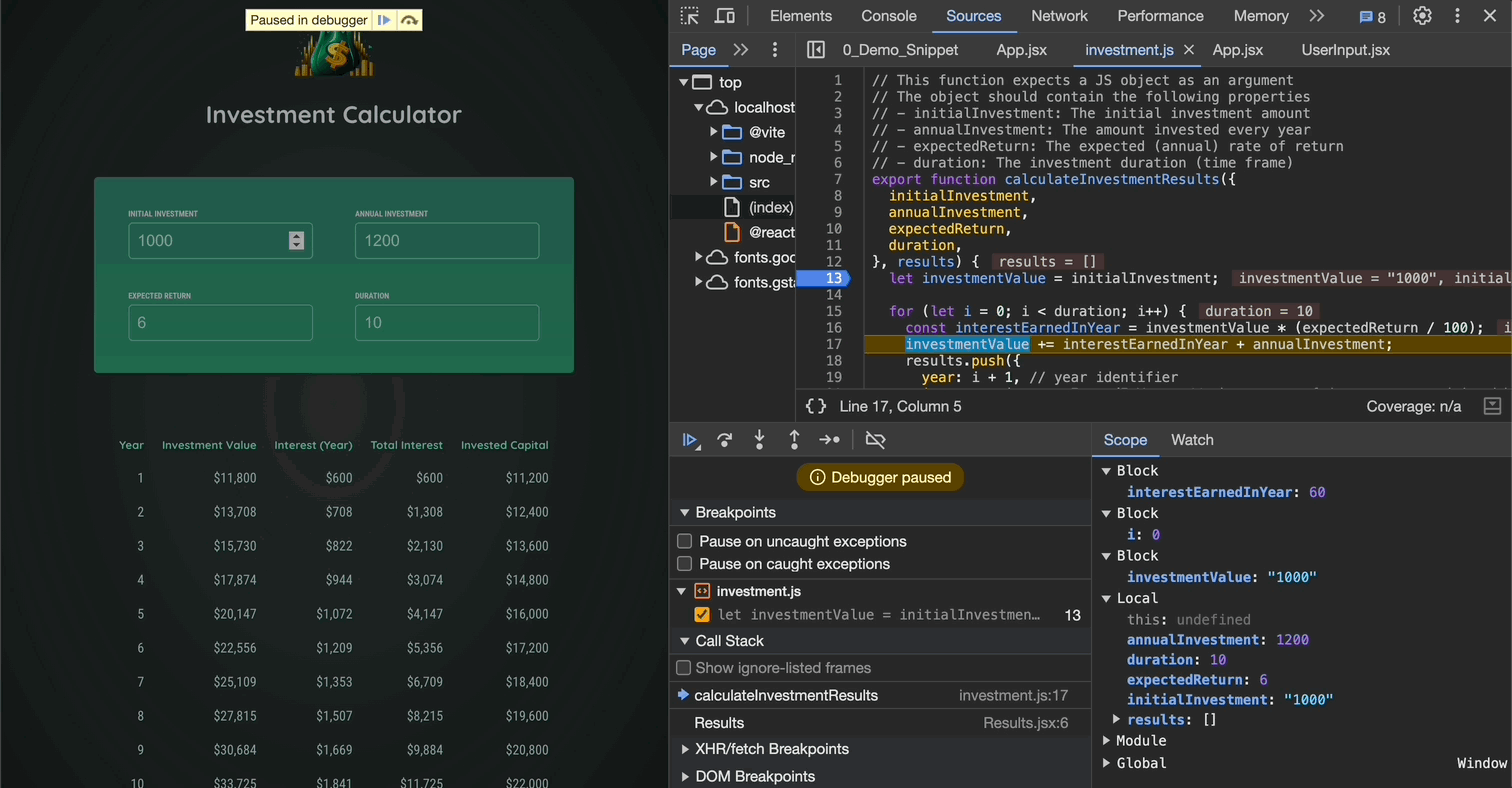Viewport: 1512px width, 788px height.
Task: Open DevTools settings gear
Action: (x=1422, y=16)
